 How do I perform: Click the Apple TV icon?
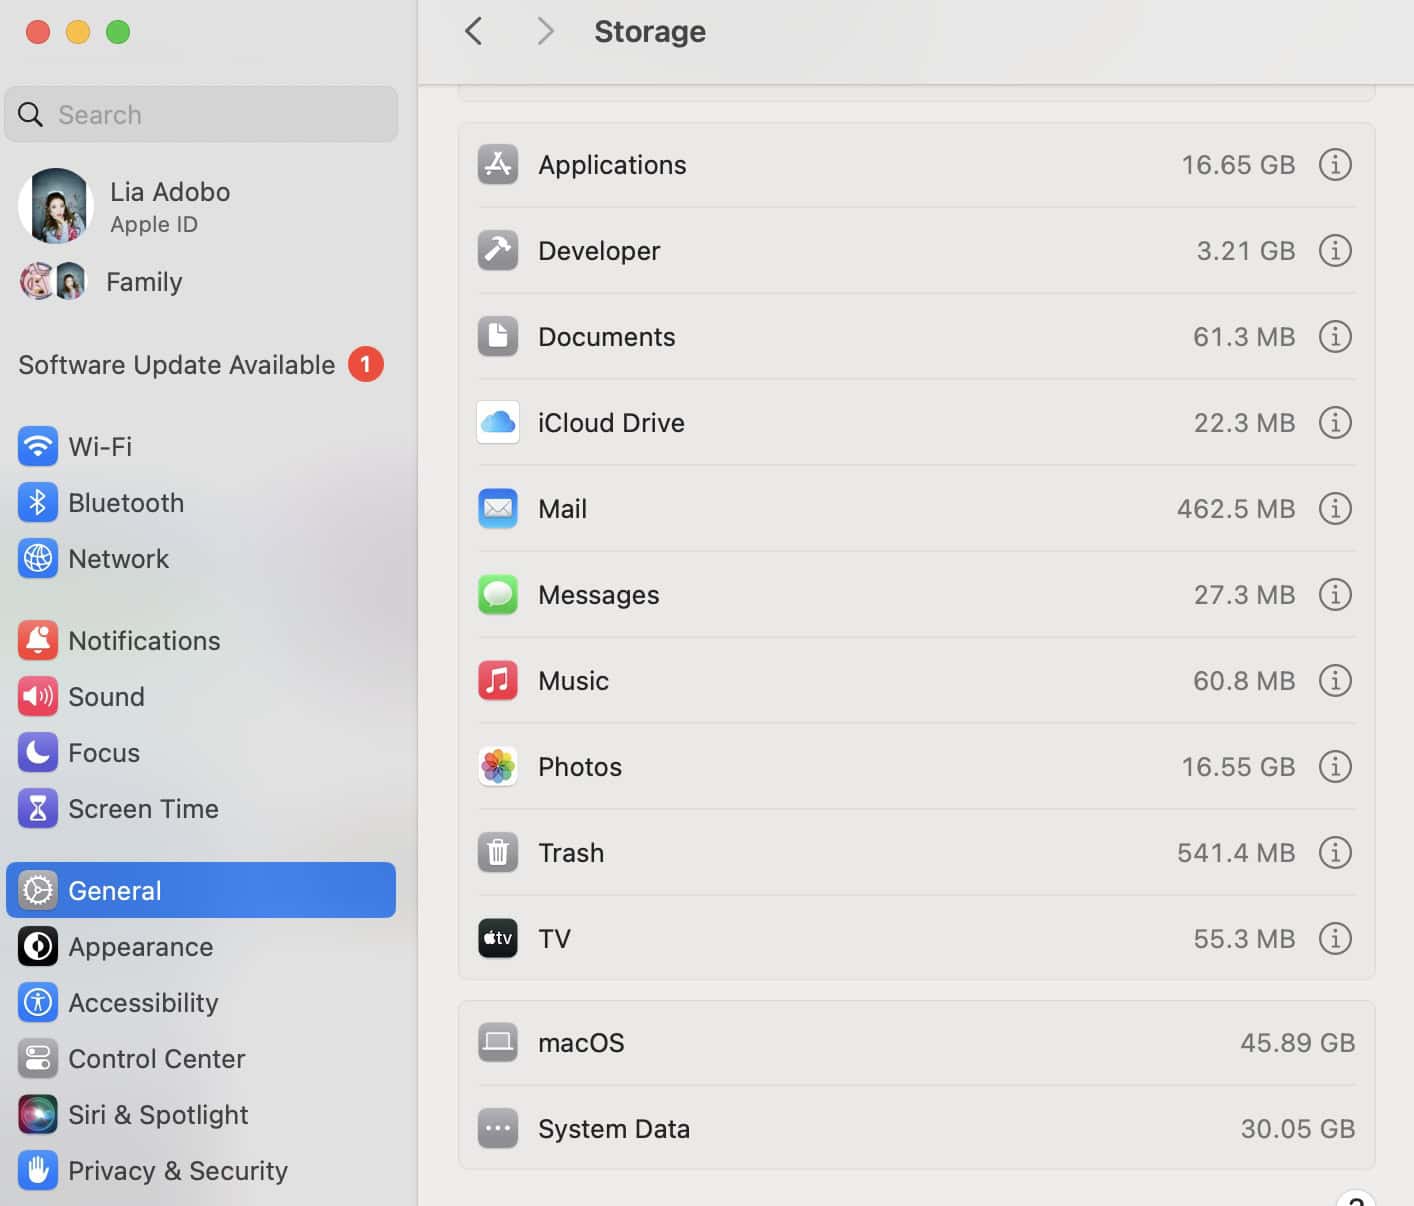tap(498, 939)
